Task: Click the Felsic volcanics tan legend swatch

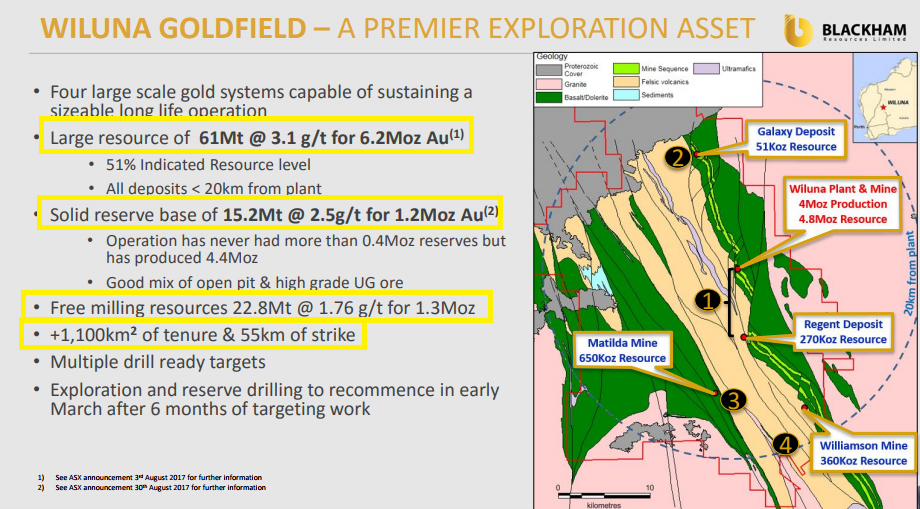Action: point(625,83)
